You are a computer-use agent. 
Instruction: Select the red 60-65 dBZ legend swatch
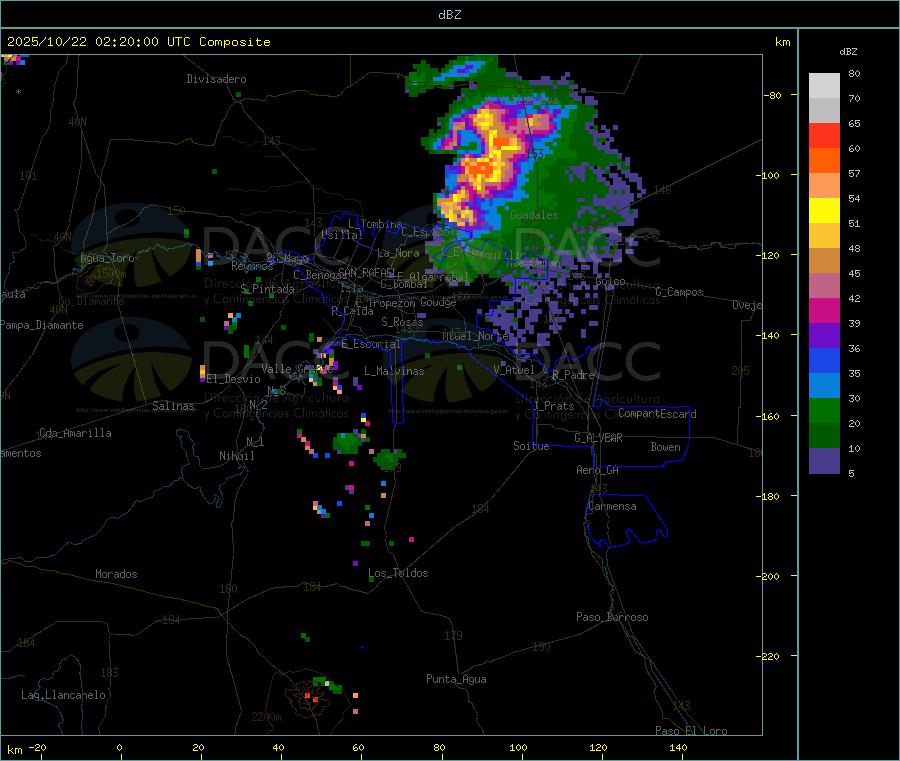tap(824, 136)
